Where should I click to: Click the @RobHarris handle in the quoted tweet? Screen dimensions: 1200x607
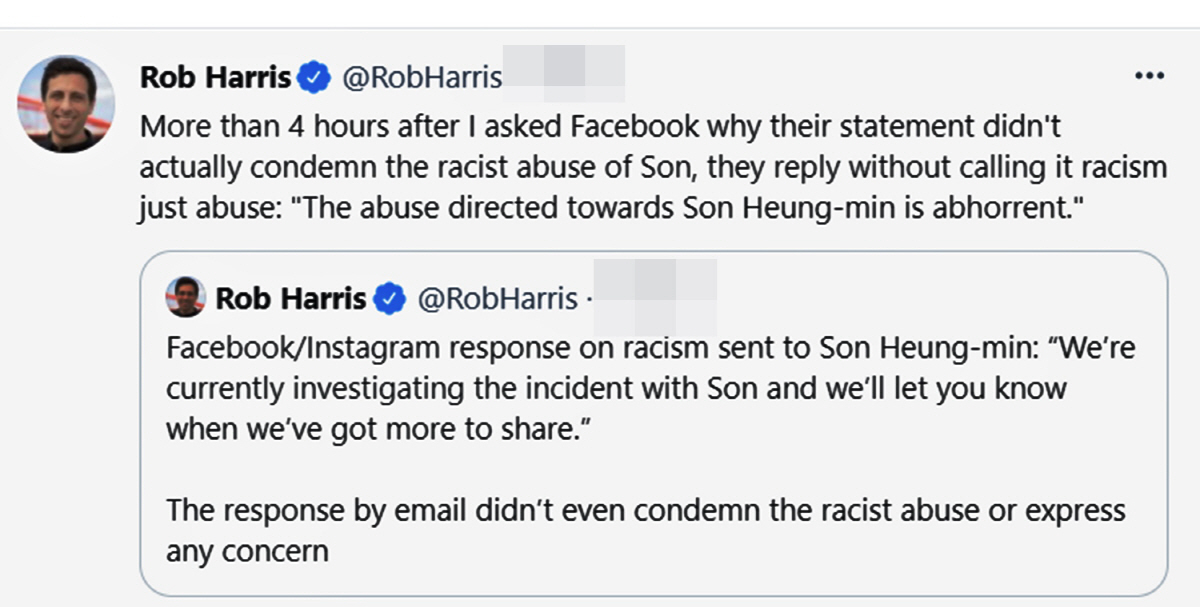[x=497, y=298]
